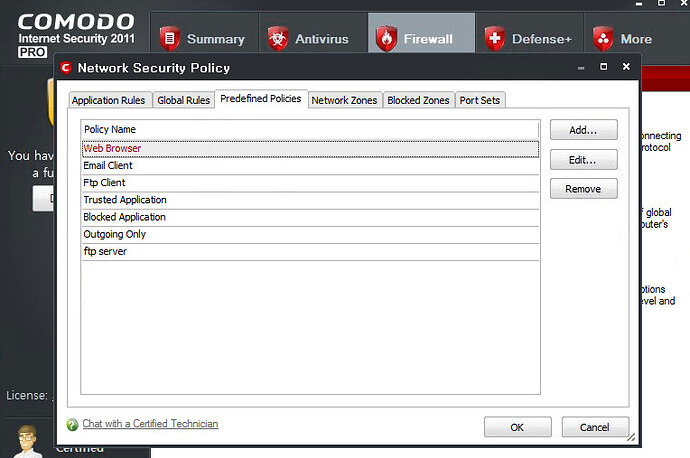Screen dimensions: 690x458
Task: Click the Defense+ cross shield icon
Action: [x=495, y=39]
